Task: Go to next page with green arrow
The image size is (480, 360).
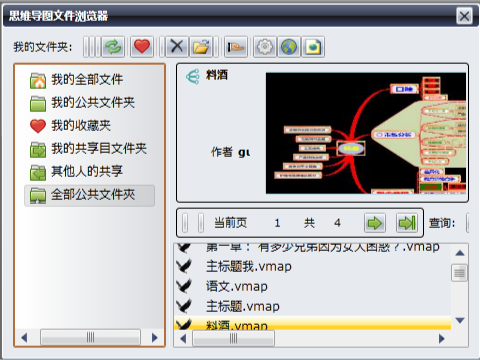Action: [375, 223]
